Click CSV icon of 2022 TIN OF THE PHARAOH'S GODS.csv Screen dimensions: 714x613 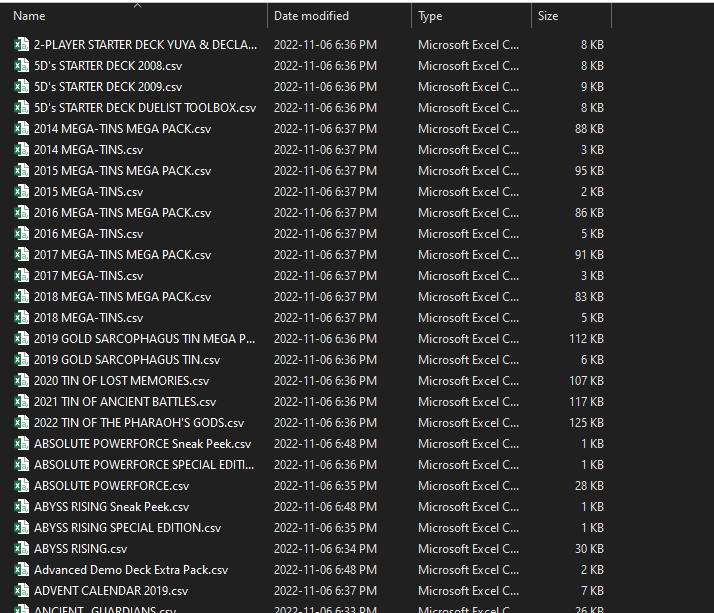pos(21,422)
